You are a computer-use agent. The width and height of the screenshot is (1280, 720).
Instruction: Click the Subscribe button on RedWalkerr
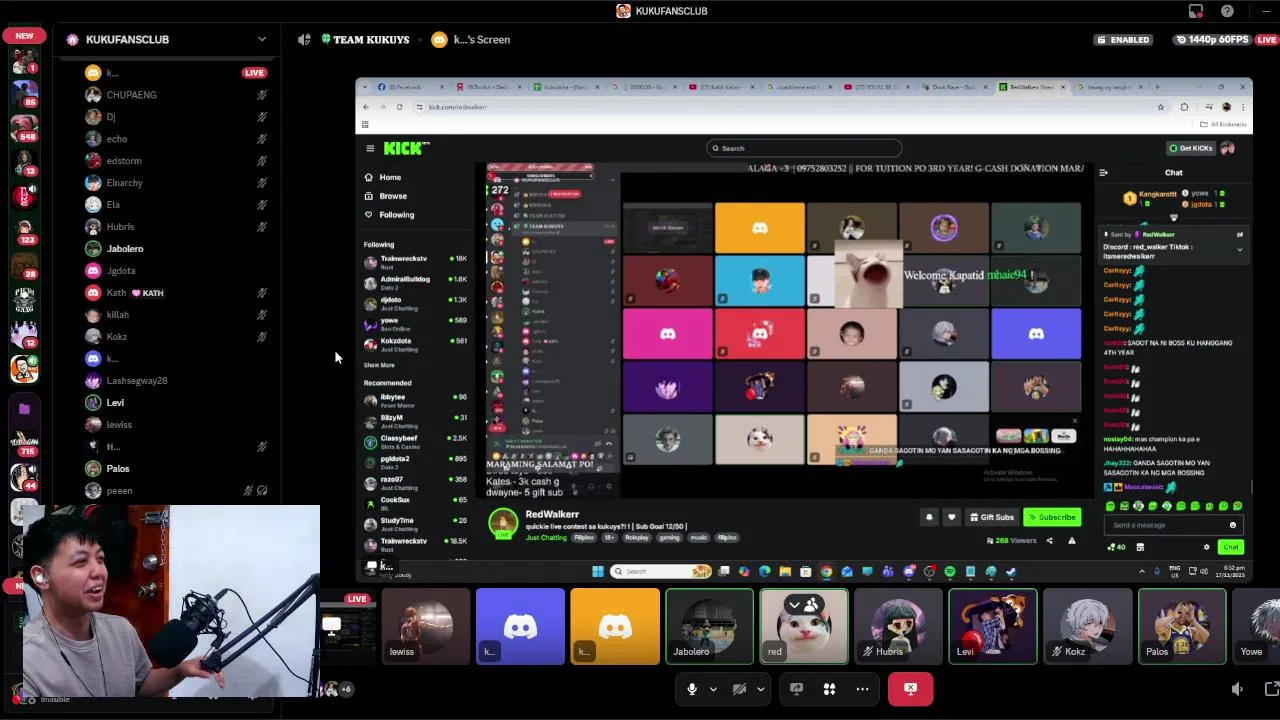coord(1052,517)
